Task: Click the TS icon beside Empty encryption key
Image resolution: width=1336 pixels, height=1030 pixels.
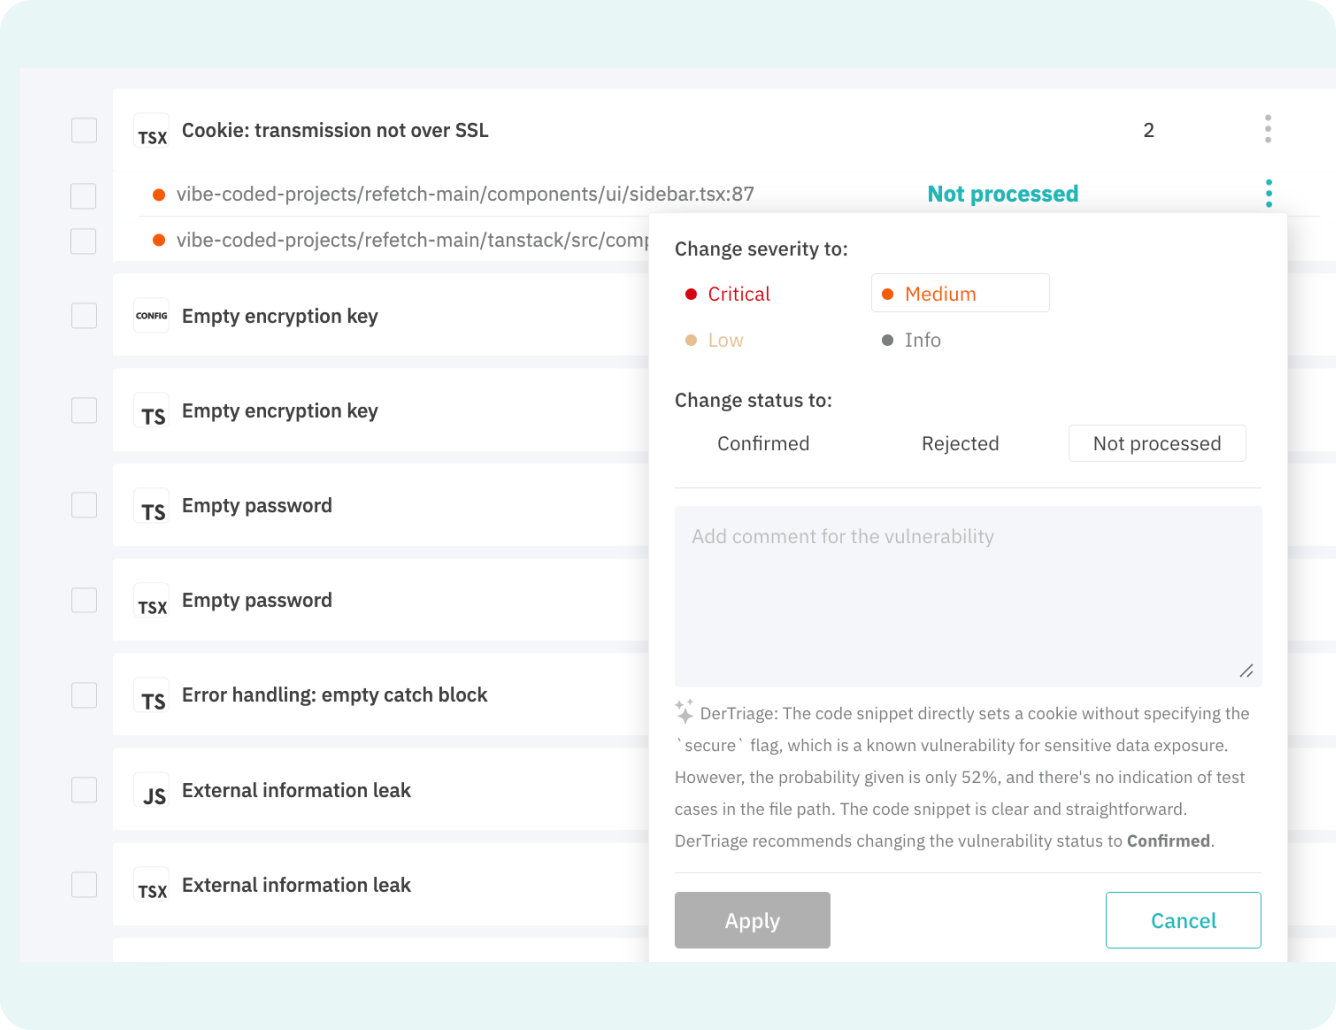Action: coord(152,411)
